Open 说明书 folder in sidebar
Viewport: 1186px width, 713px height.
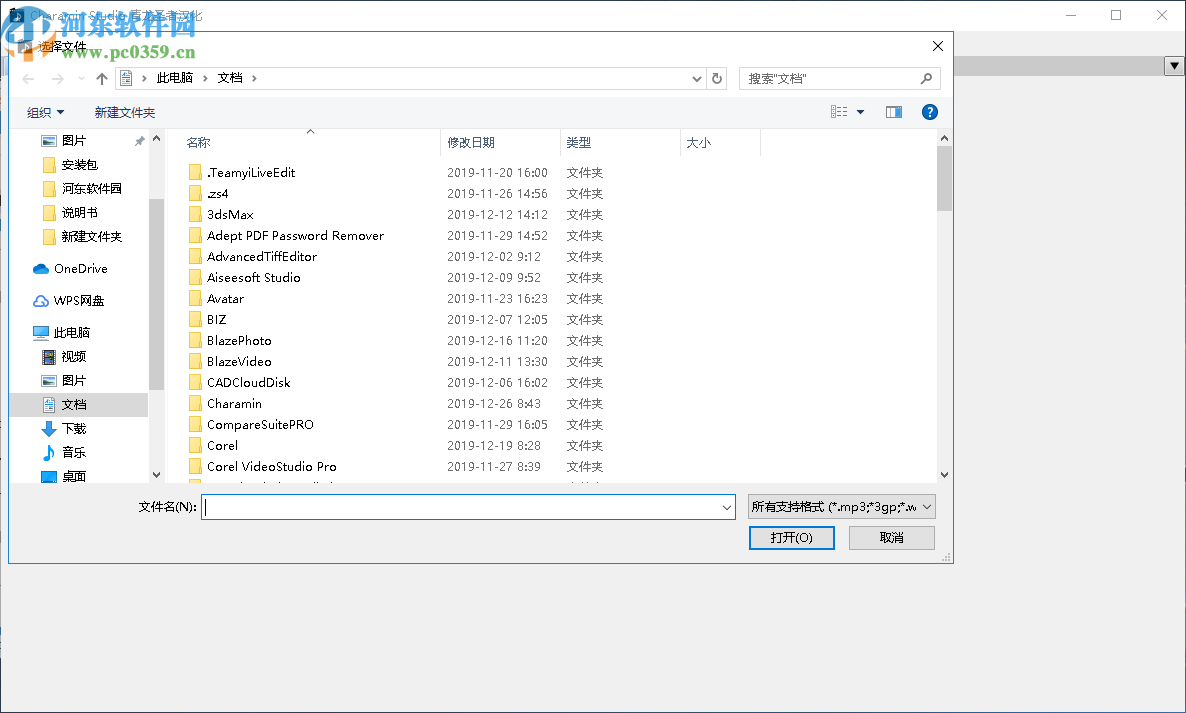pyautogui.click(x=79, y=213)
